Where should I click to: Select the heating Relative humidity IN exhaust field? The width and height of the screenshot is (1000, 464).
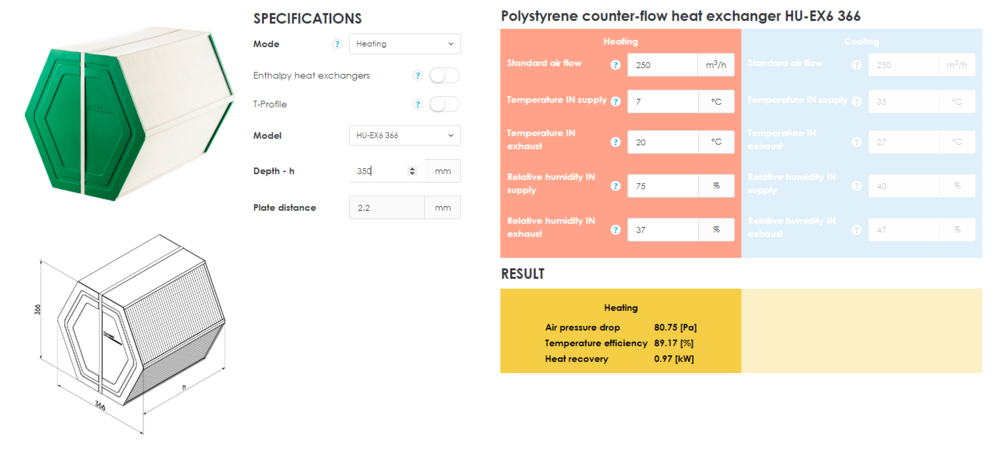(x=661, y=229)
